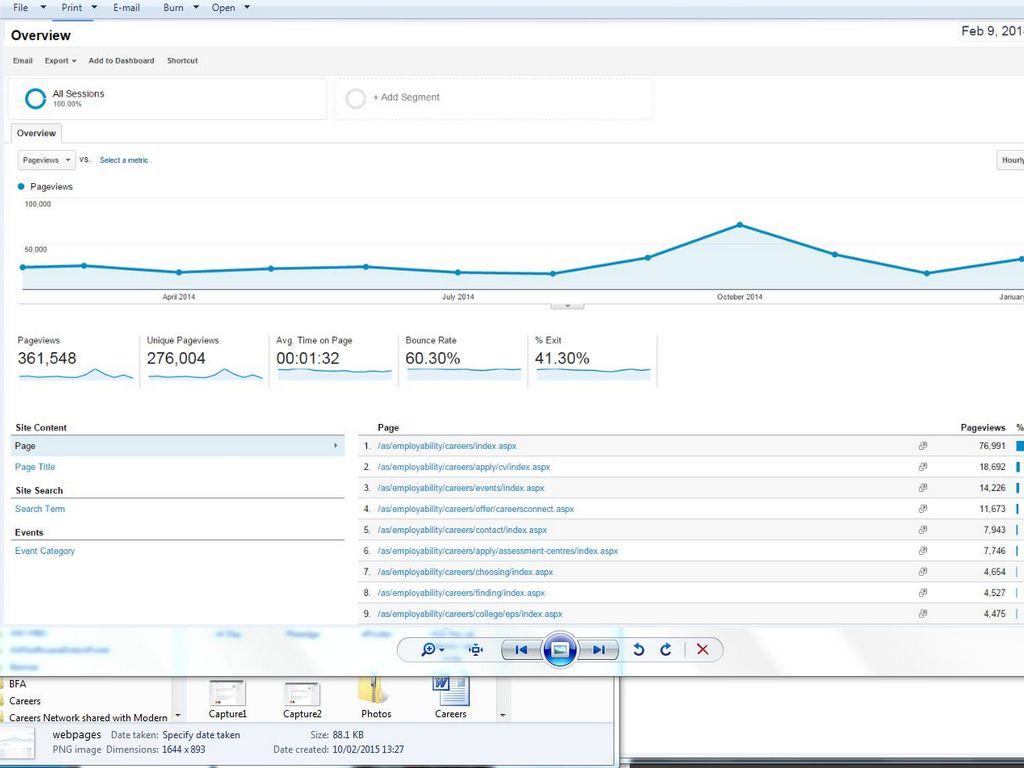Click open-in-new-window icon for careers/index.aspx row
This screenshot has height=768, width=1024.
923,446
